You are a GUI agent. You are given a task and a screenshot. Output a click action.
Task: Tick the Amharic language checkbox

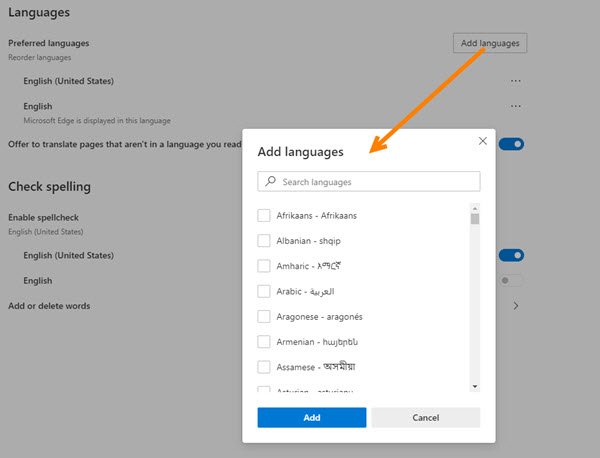[x=264, y=266]
